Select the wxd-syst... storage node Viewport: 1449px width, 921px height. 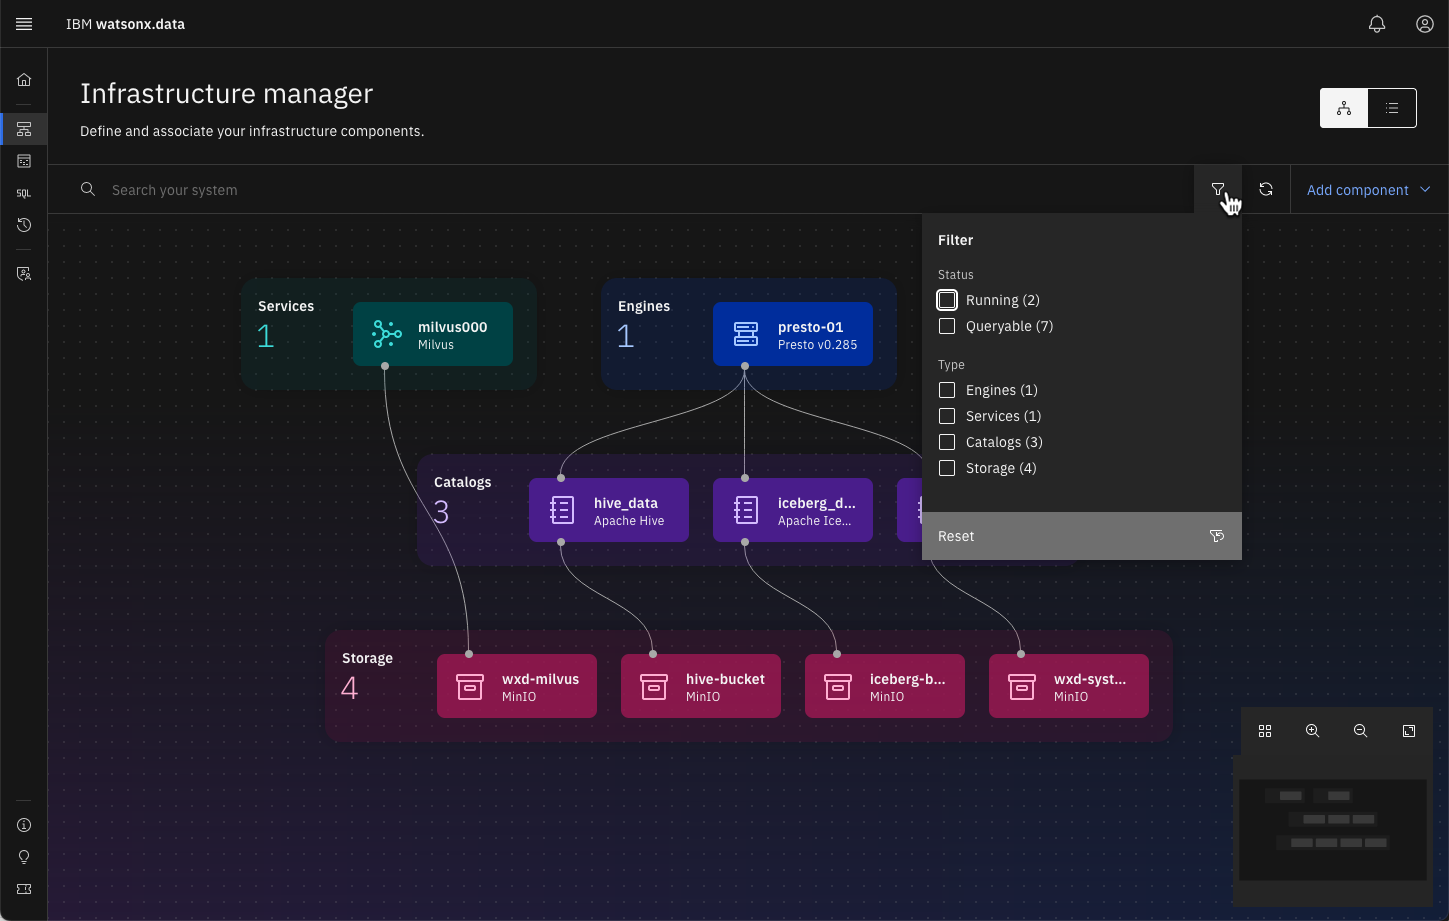[1069, 686]
